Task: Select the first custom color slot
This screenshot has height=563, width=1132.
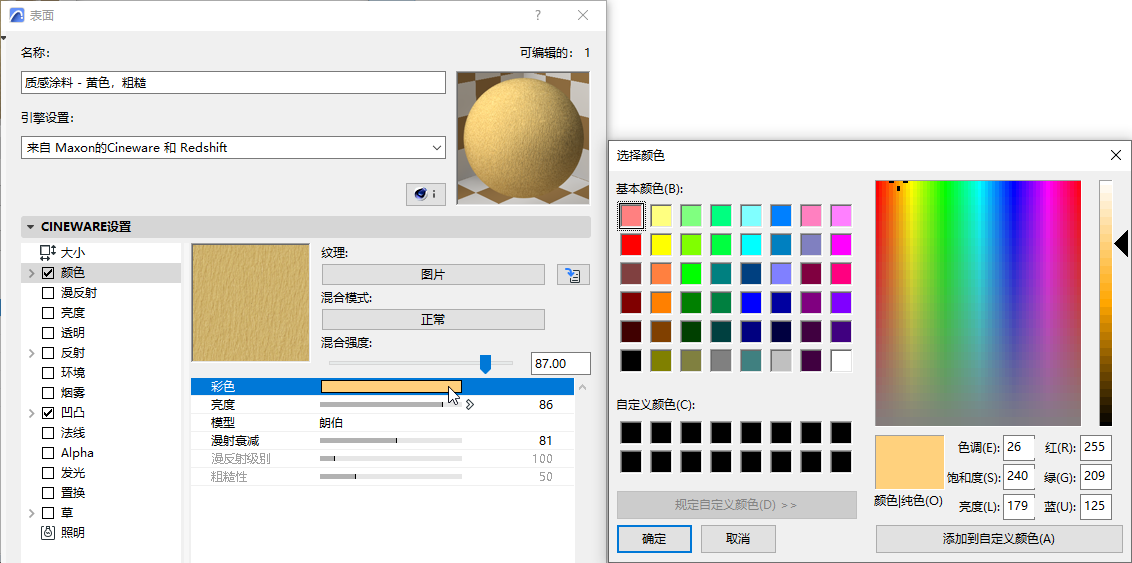Action: (x=631, y=432)
